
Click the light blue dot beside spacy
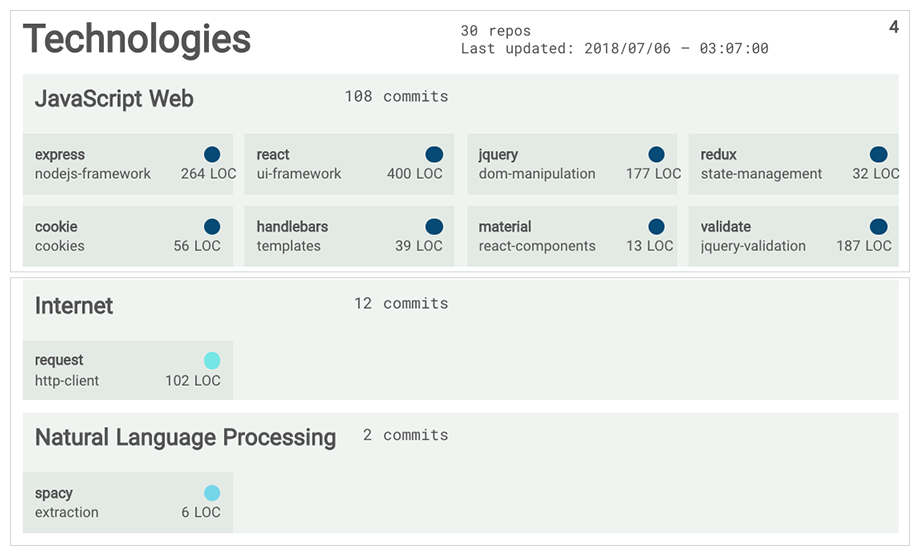click(212, 493)
